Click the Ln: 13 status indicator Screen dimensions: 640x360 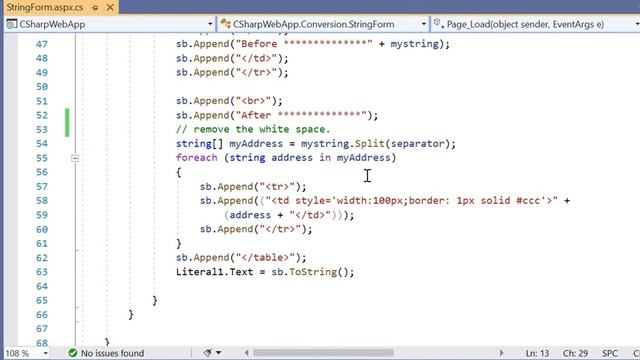pyautogui.click(x=537, y=353)
